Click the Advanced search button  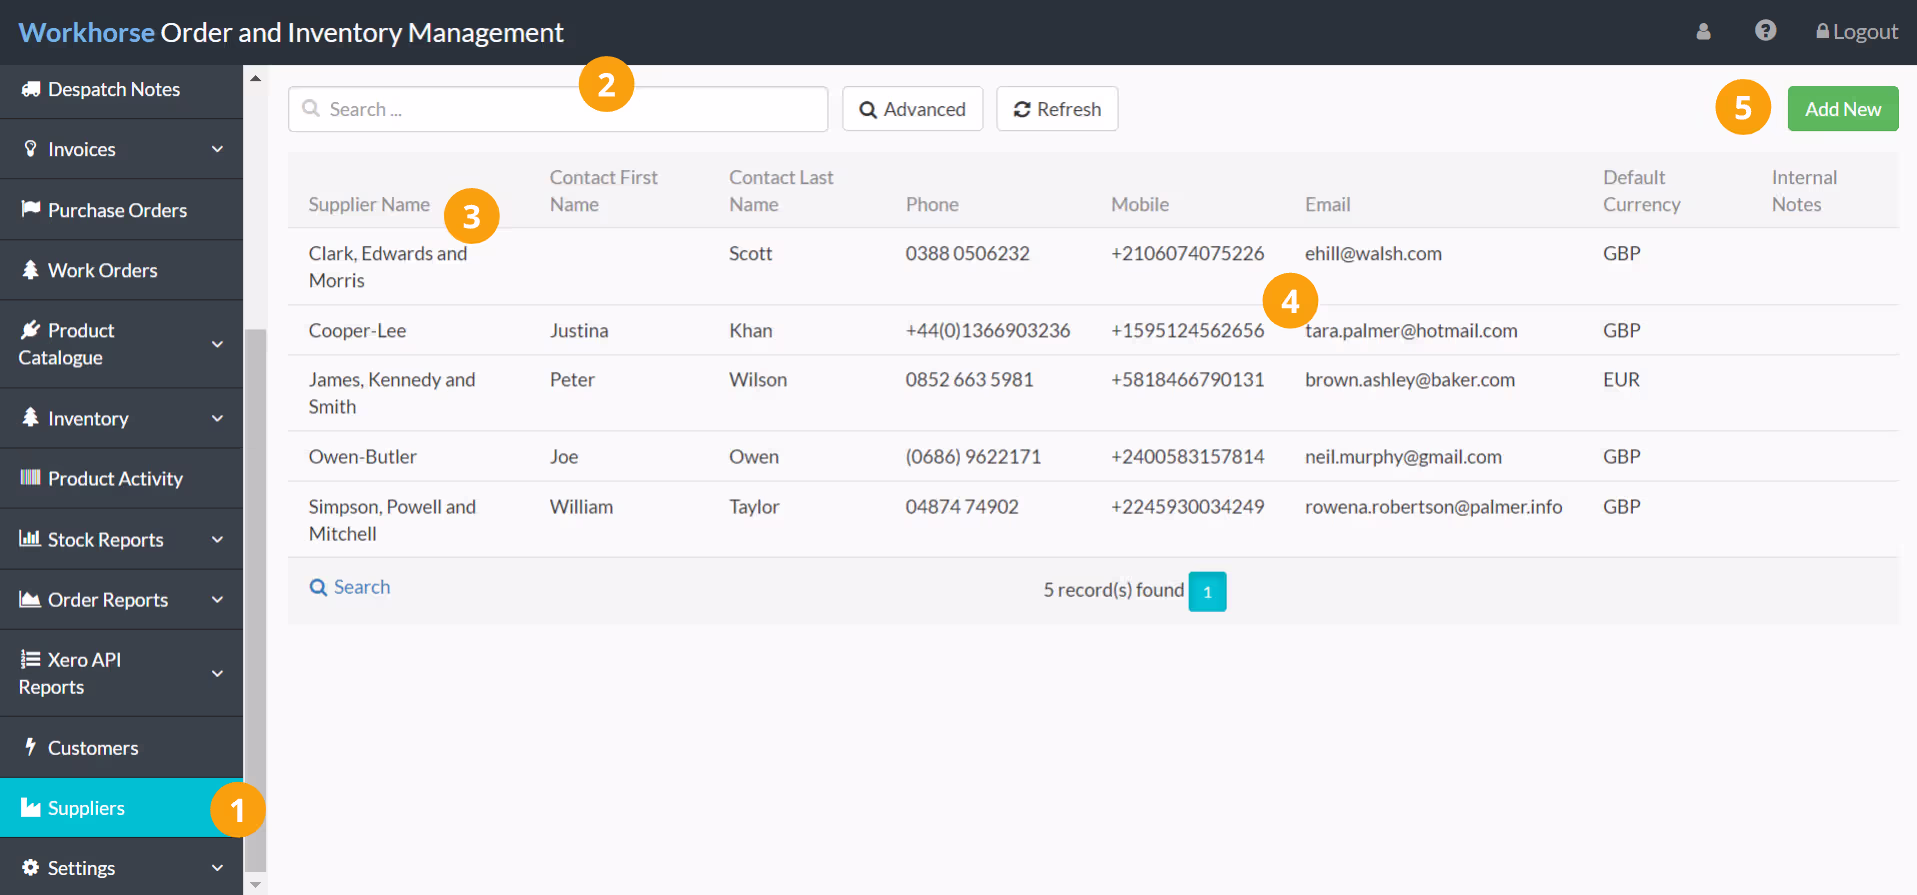912,109
